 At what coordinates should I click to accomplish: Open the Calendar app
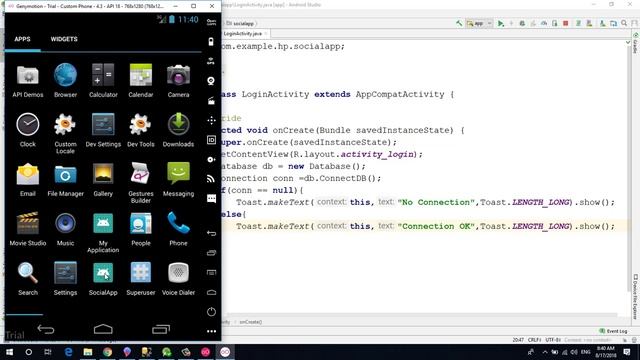coord(141,81)
